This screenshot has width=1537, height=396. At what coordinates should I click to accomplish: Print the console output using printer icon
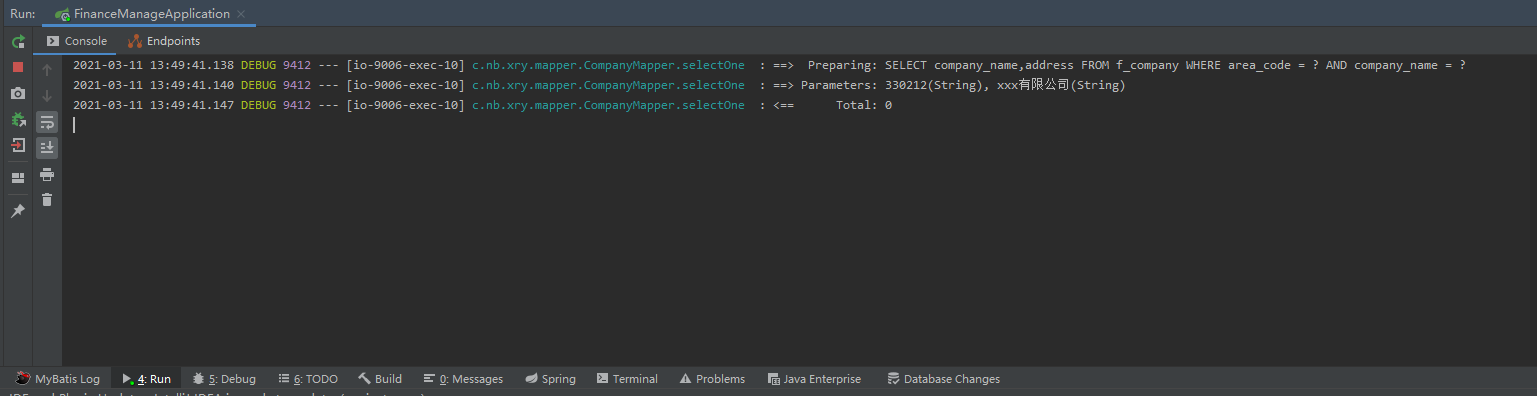point(47,174)
